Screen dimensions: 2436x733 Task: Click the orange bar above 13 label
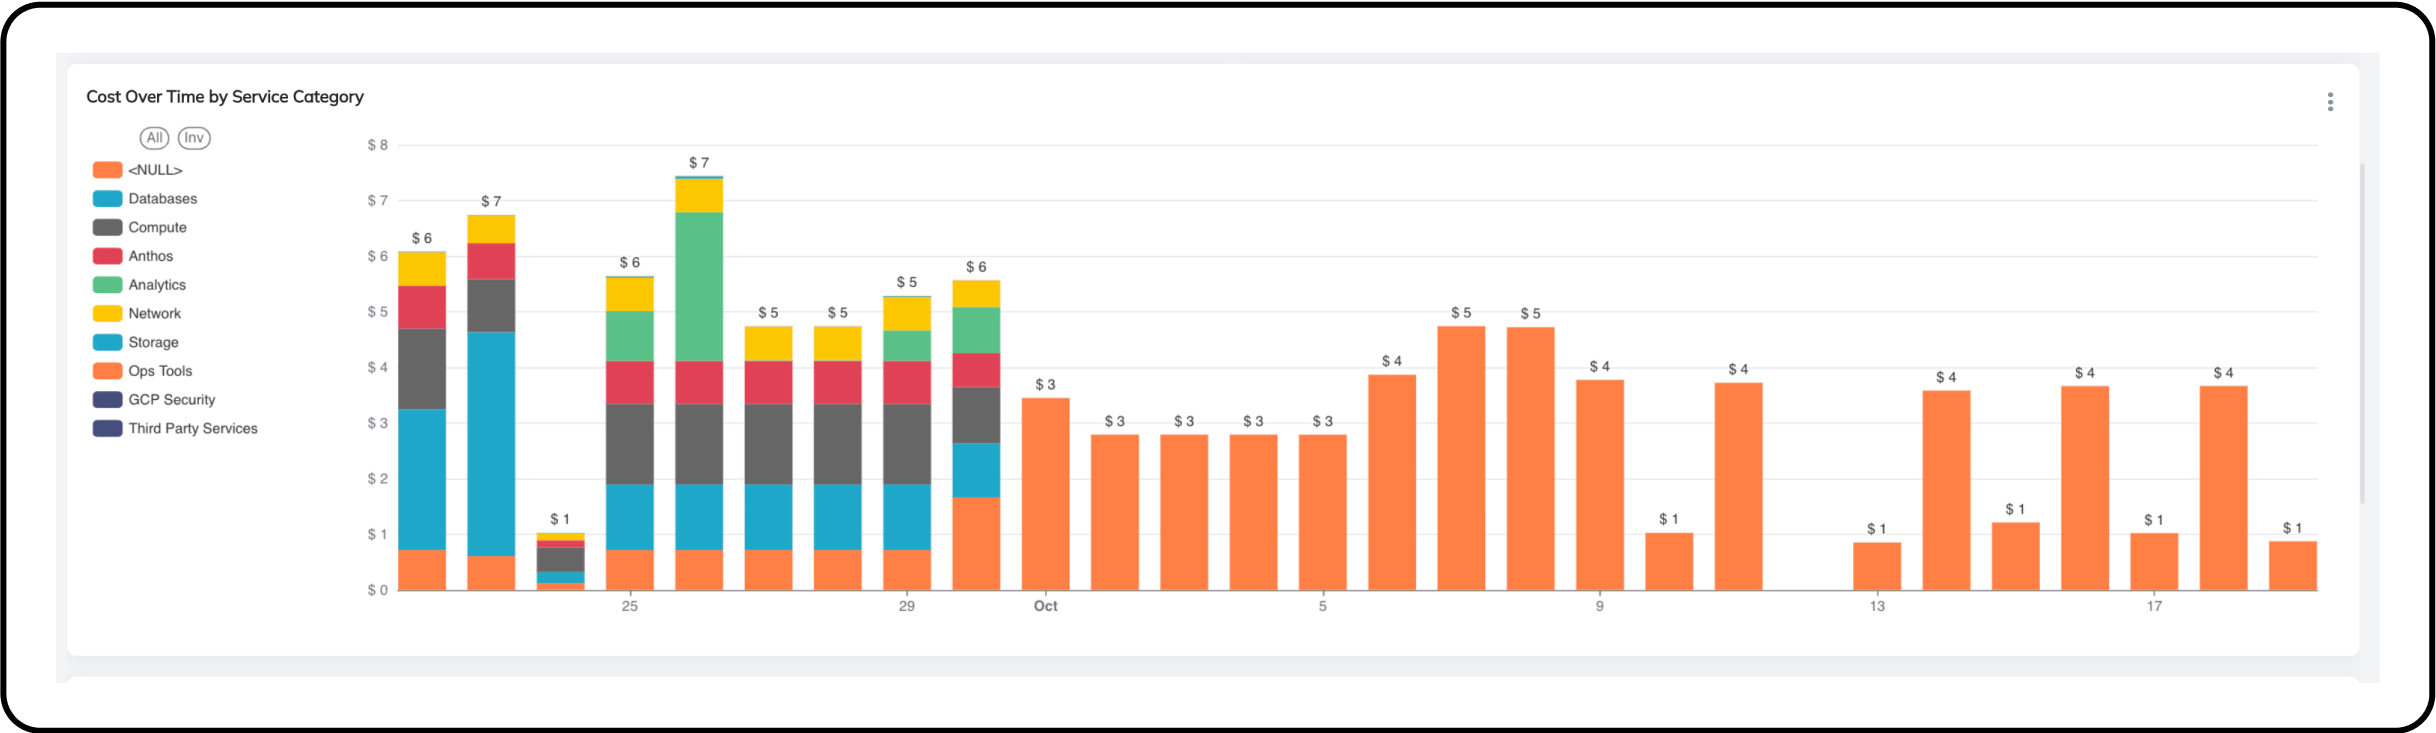point(1877,566)
